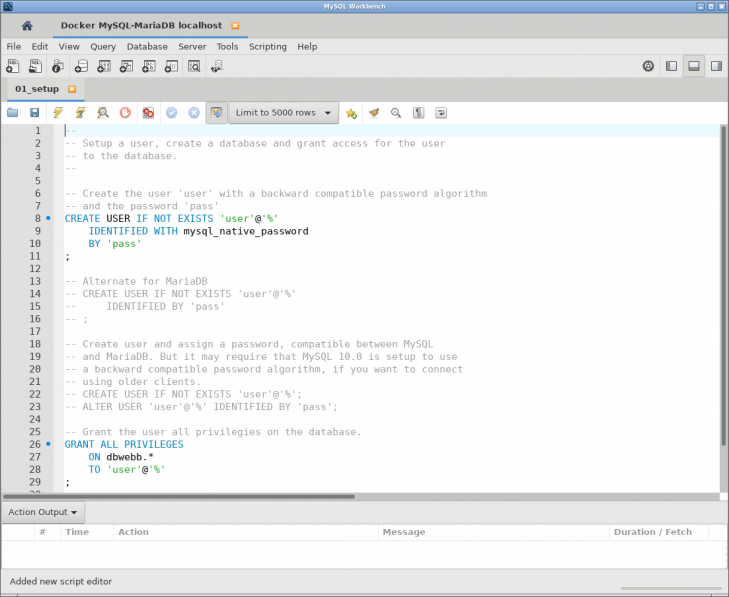This screenshot has width=729, height=597.
Task: Beautify query with broom icon
Action: 374,113
